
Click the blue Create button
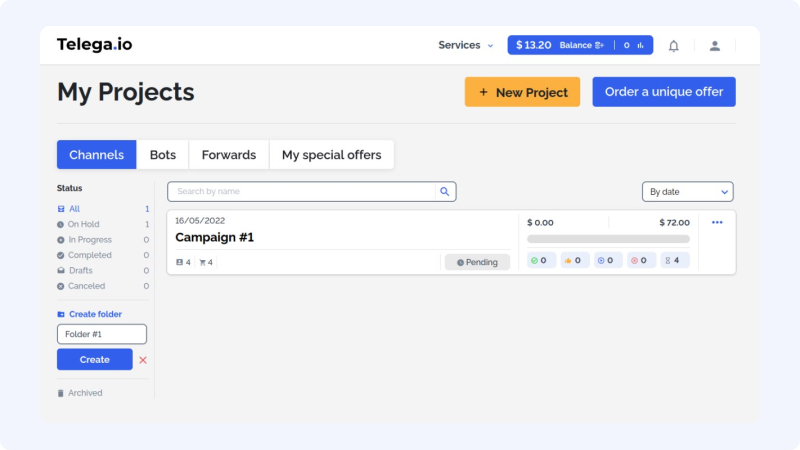pos(94,360)
